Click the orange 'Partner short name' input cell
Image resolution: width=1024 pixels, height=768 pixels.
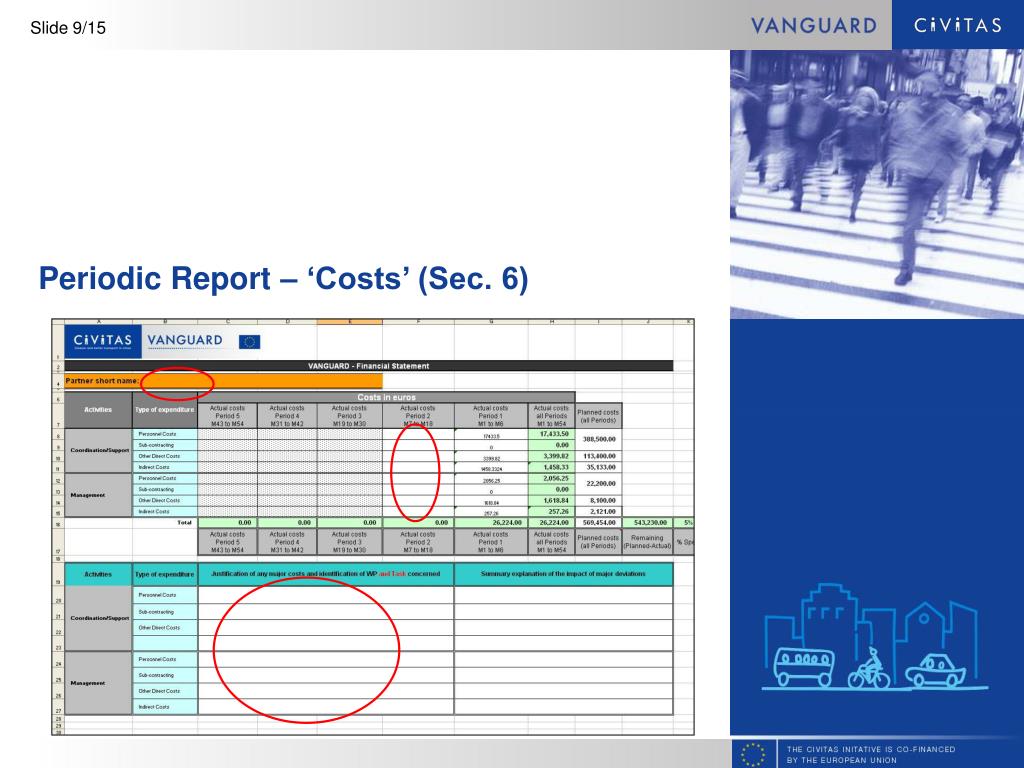223,381
